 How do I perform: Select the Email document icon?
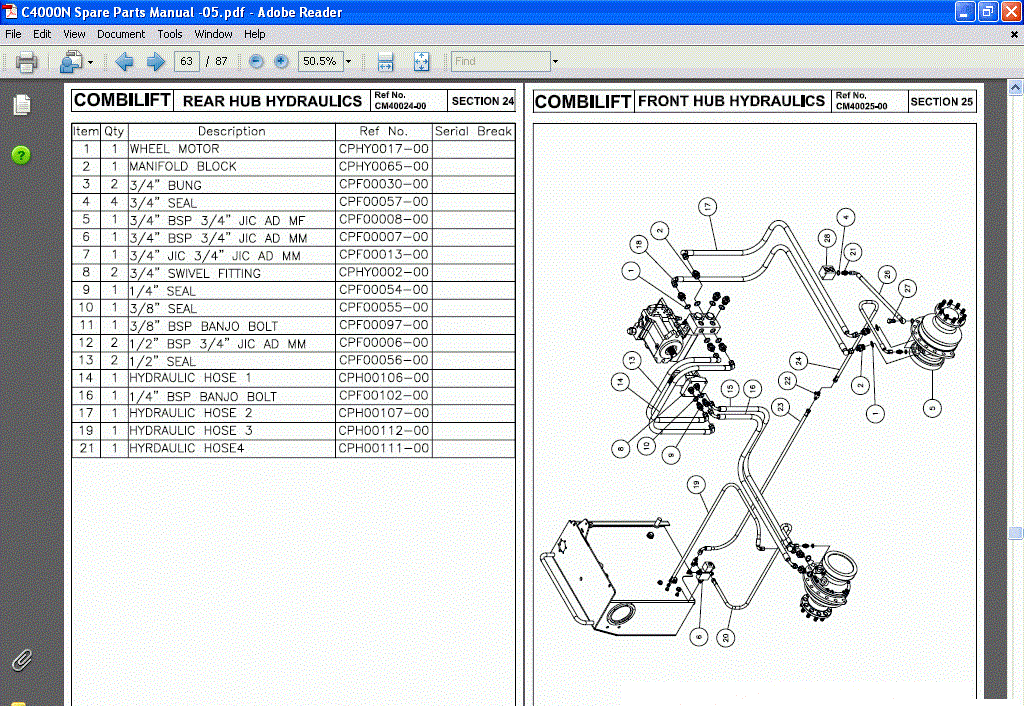(x=70, y=61)
